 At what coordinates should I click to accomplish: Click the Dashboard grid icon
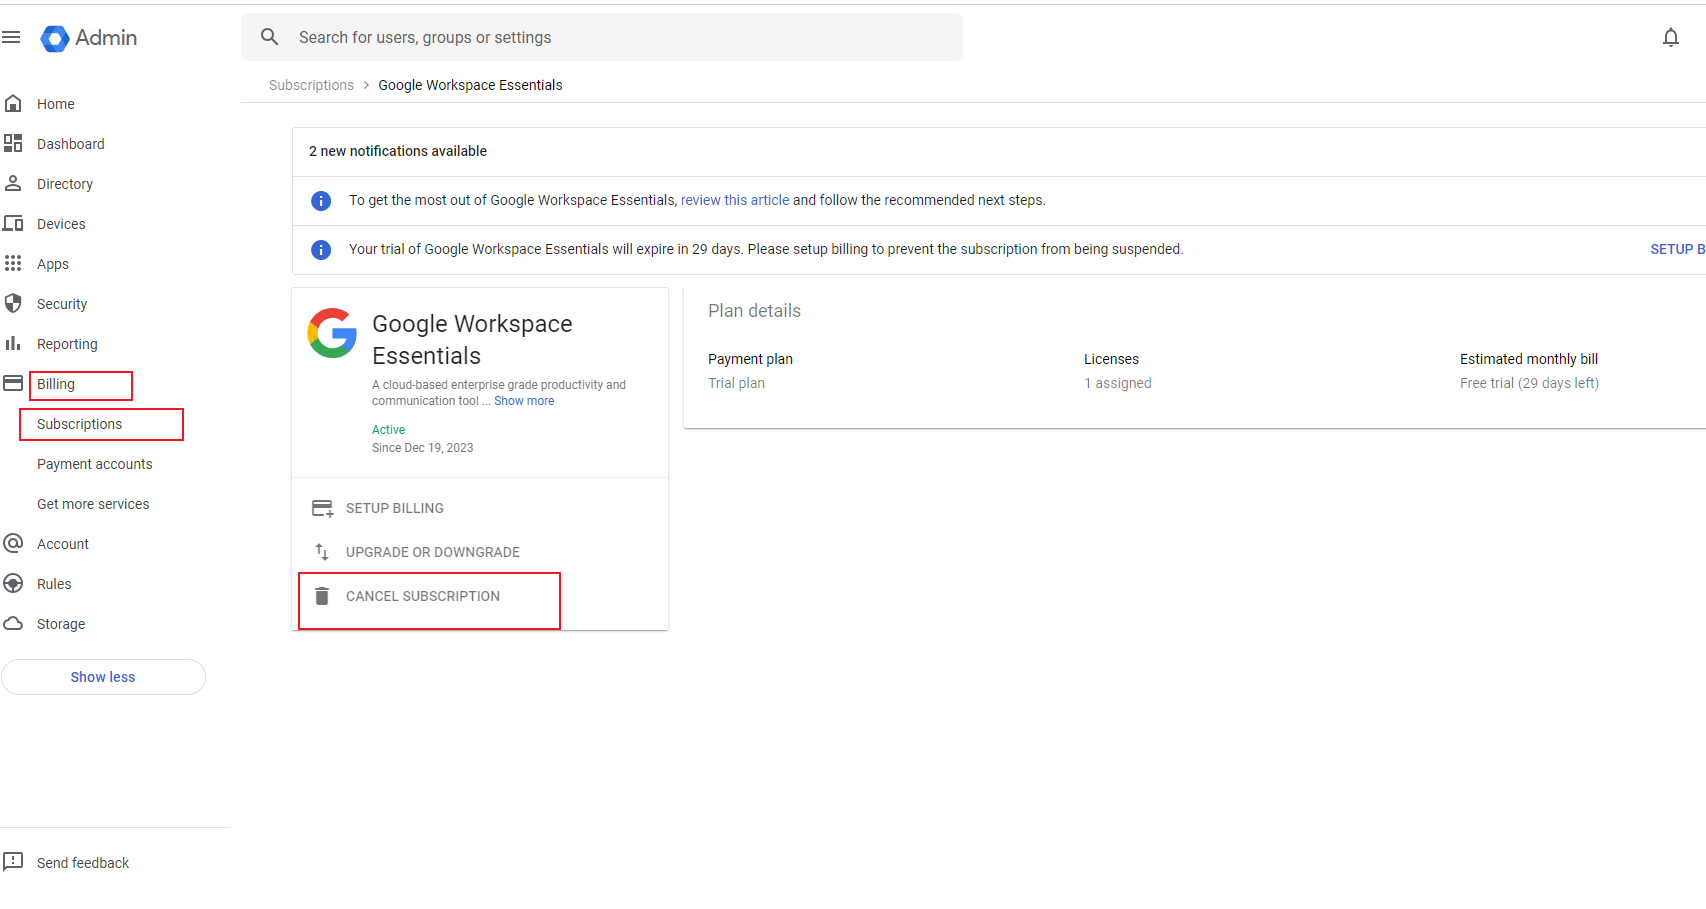point(13,144)
